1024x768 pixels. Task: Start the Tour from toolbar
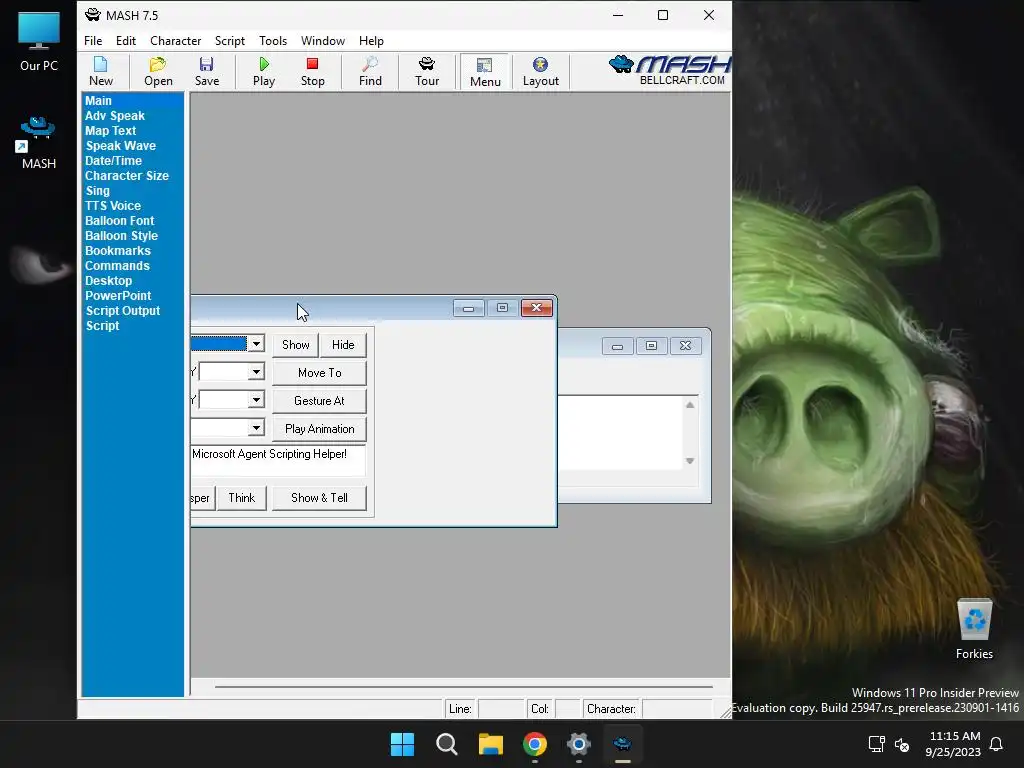click(x=426, y=72)
